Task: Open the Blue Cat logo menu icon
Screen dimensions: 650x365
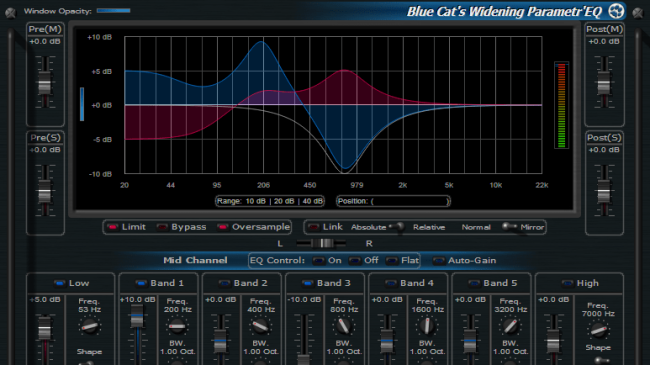Action: tap(616, 11)
